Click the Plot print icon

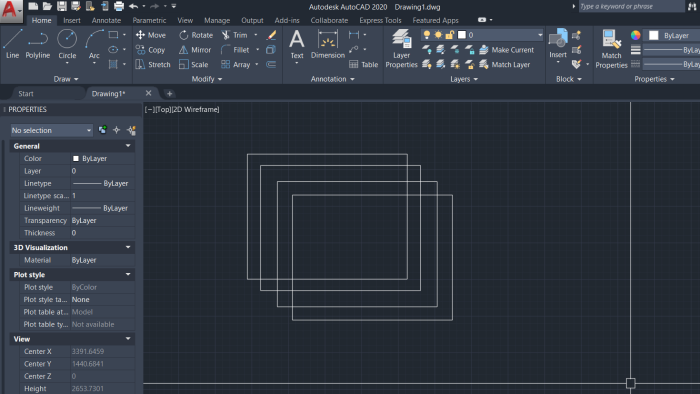pyautogui.click(x=119, y=6)
